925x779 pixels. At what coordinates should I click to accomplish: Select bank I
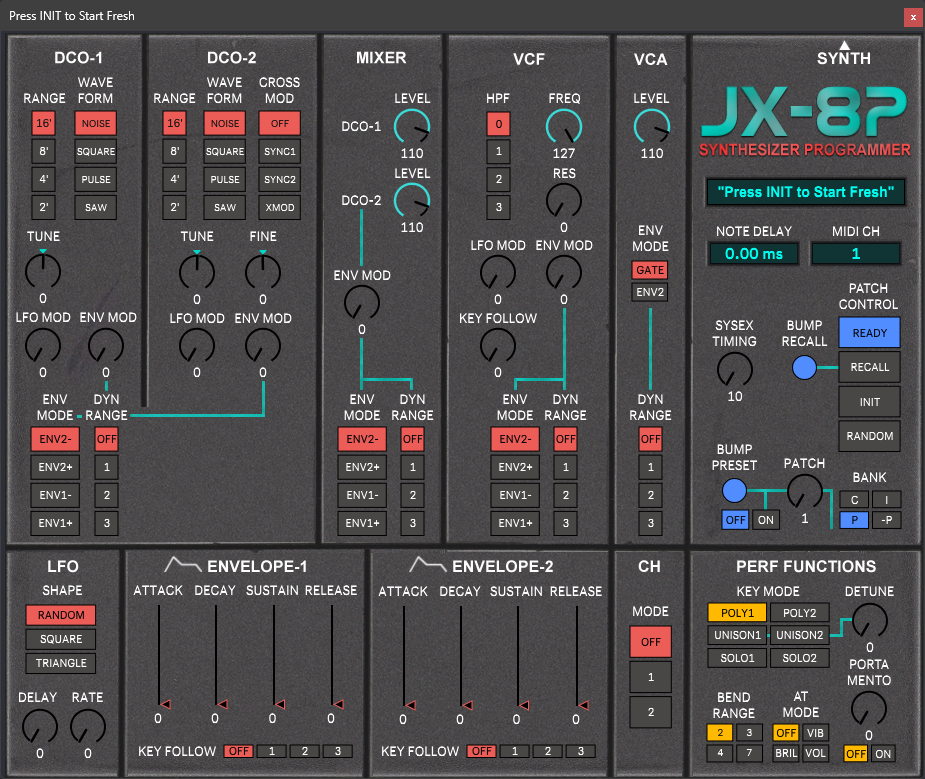click(x=887, y=499)
